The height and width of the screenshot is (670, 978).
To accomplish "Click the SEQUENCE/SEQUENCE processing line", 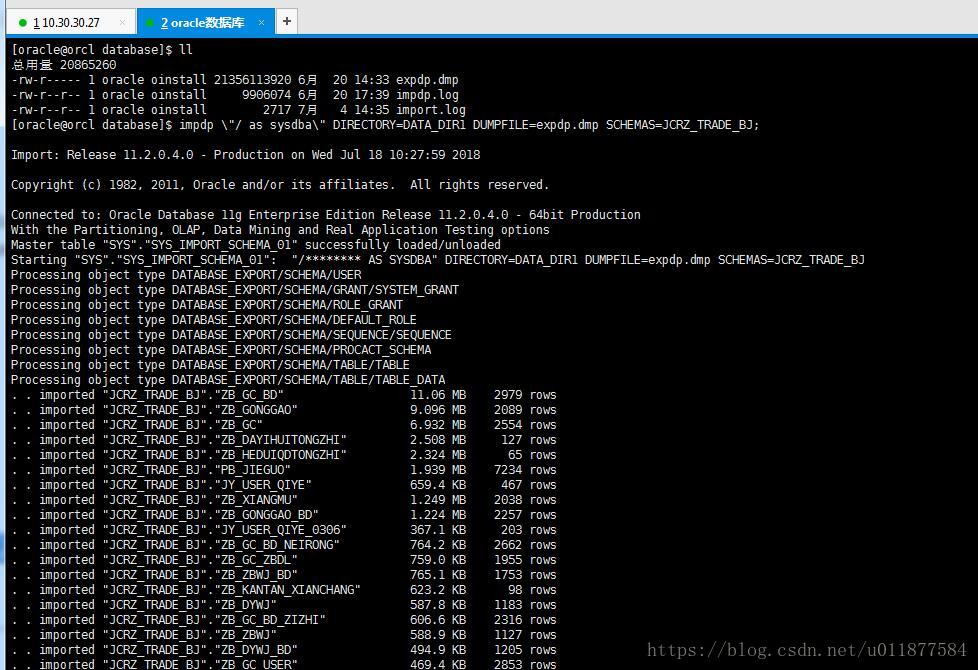I will [231, 334].
